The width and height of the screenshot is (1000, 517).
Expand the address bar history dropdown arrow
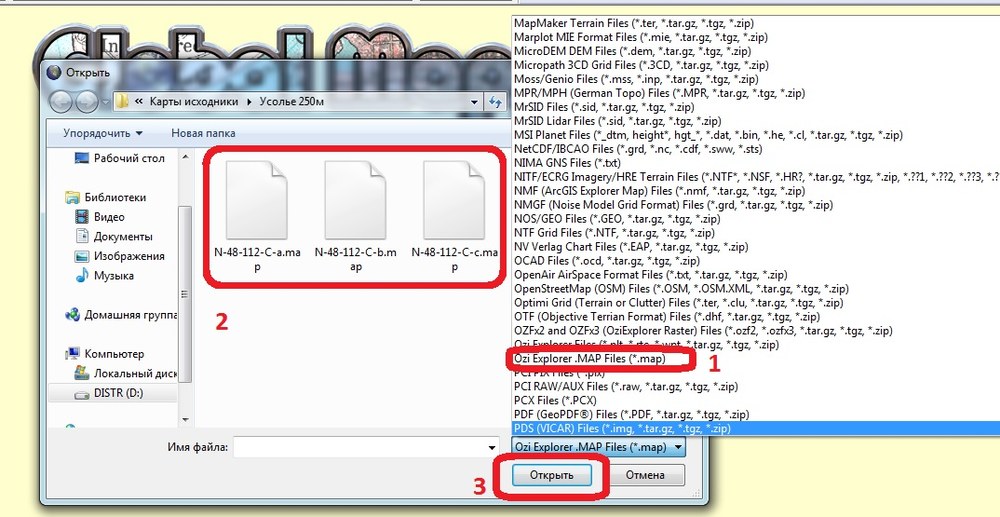point(474,101)
